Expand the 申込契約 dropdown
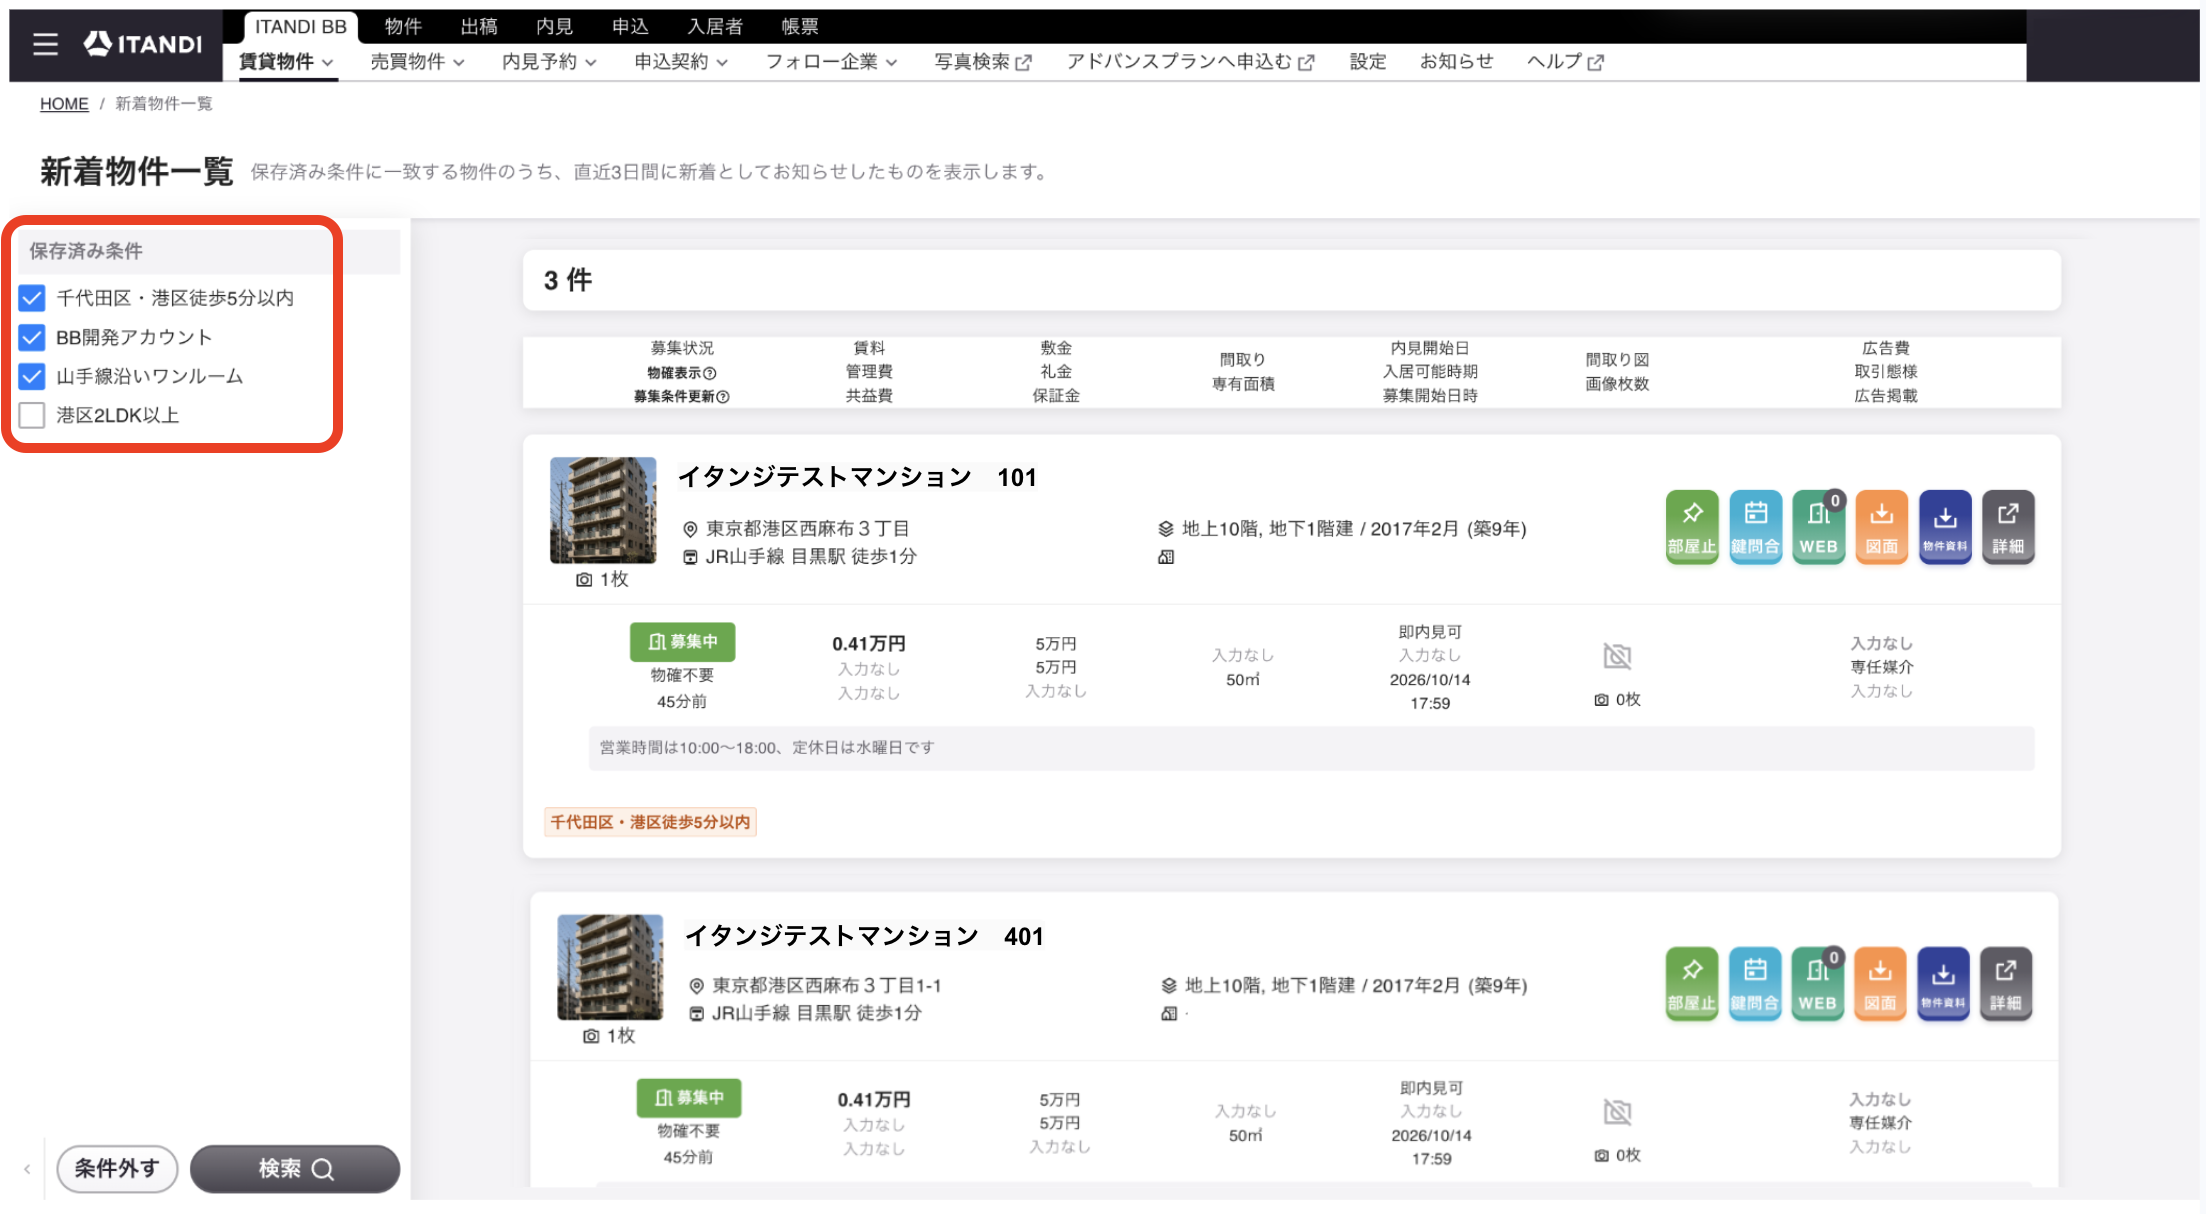2206x1214 pixels. coord(681,62)
